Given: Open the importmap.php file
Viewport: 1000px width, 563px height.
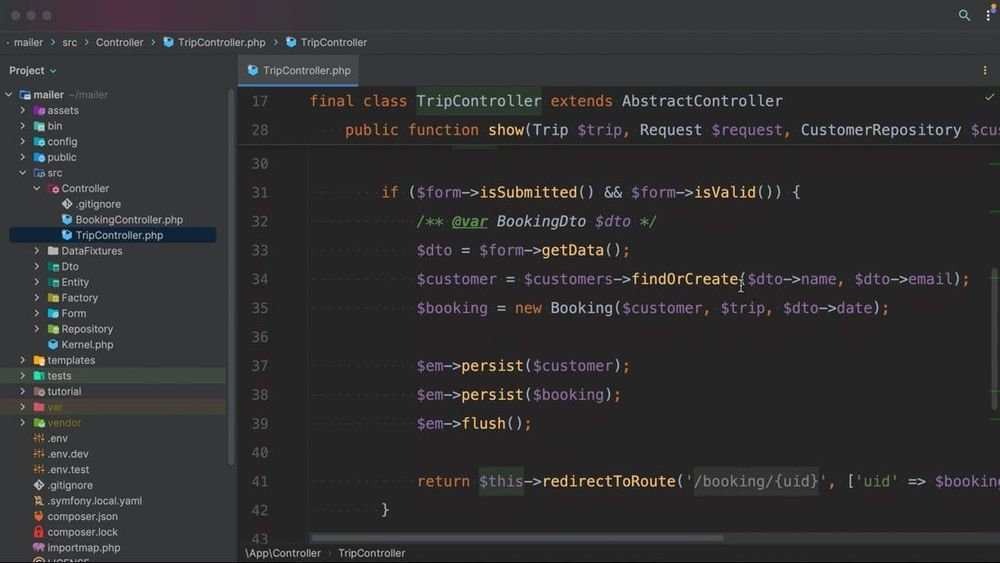Looking at the screenshot, I should (84, 548).
